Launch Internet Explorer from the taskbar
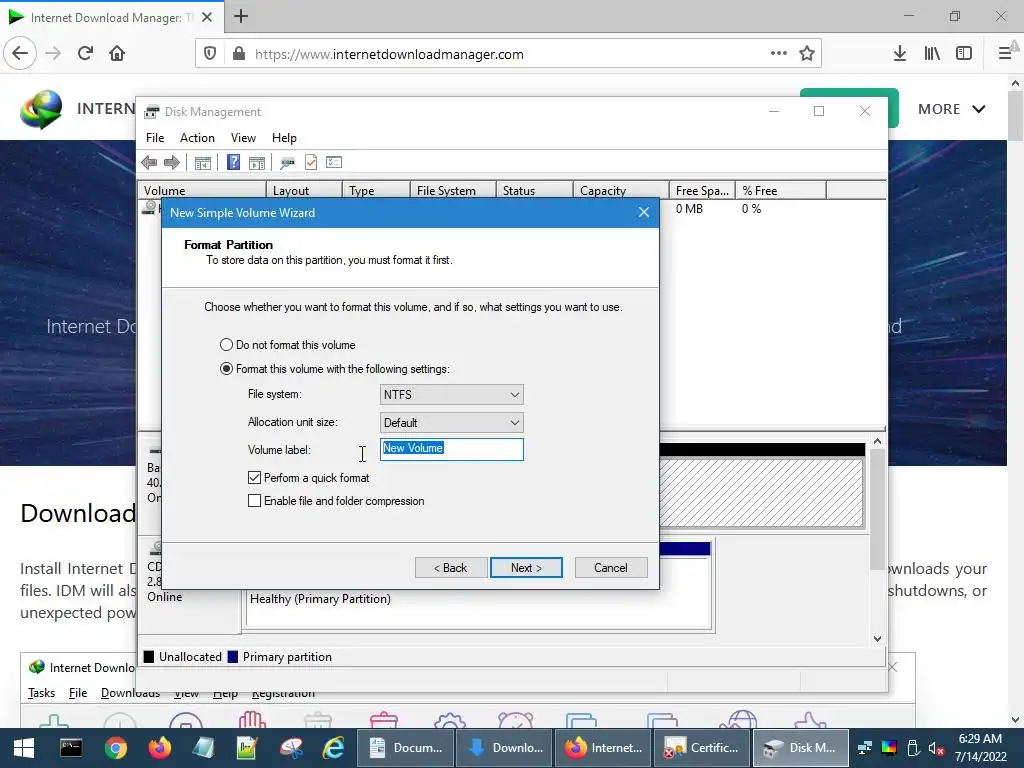The image size is (1024, 768). coord(334,748)
